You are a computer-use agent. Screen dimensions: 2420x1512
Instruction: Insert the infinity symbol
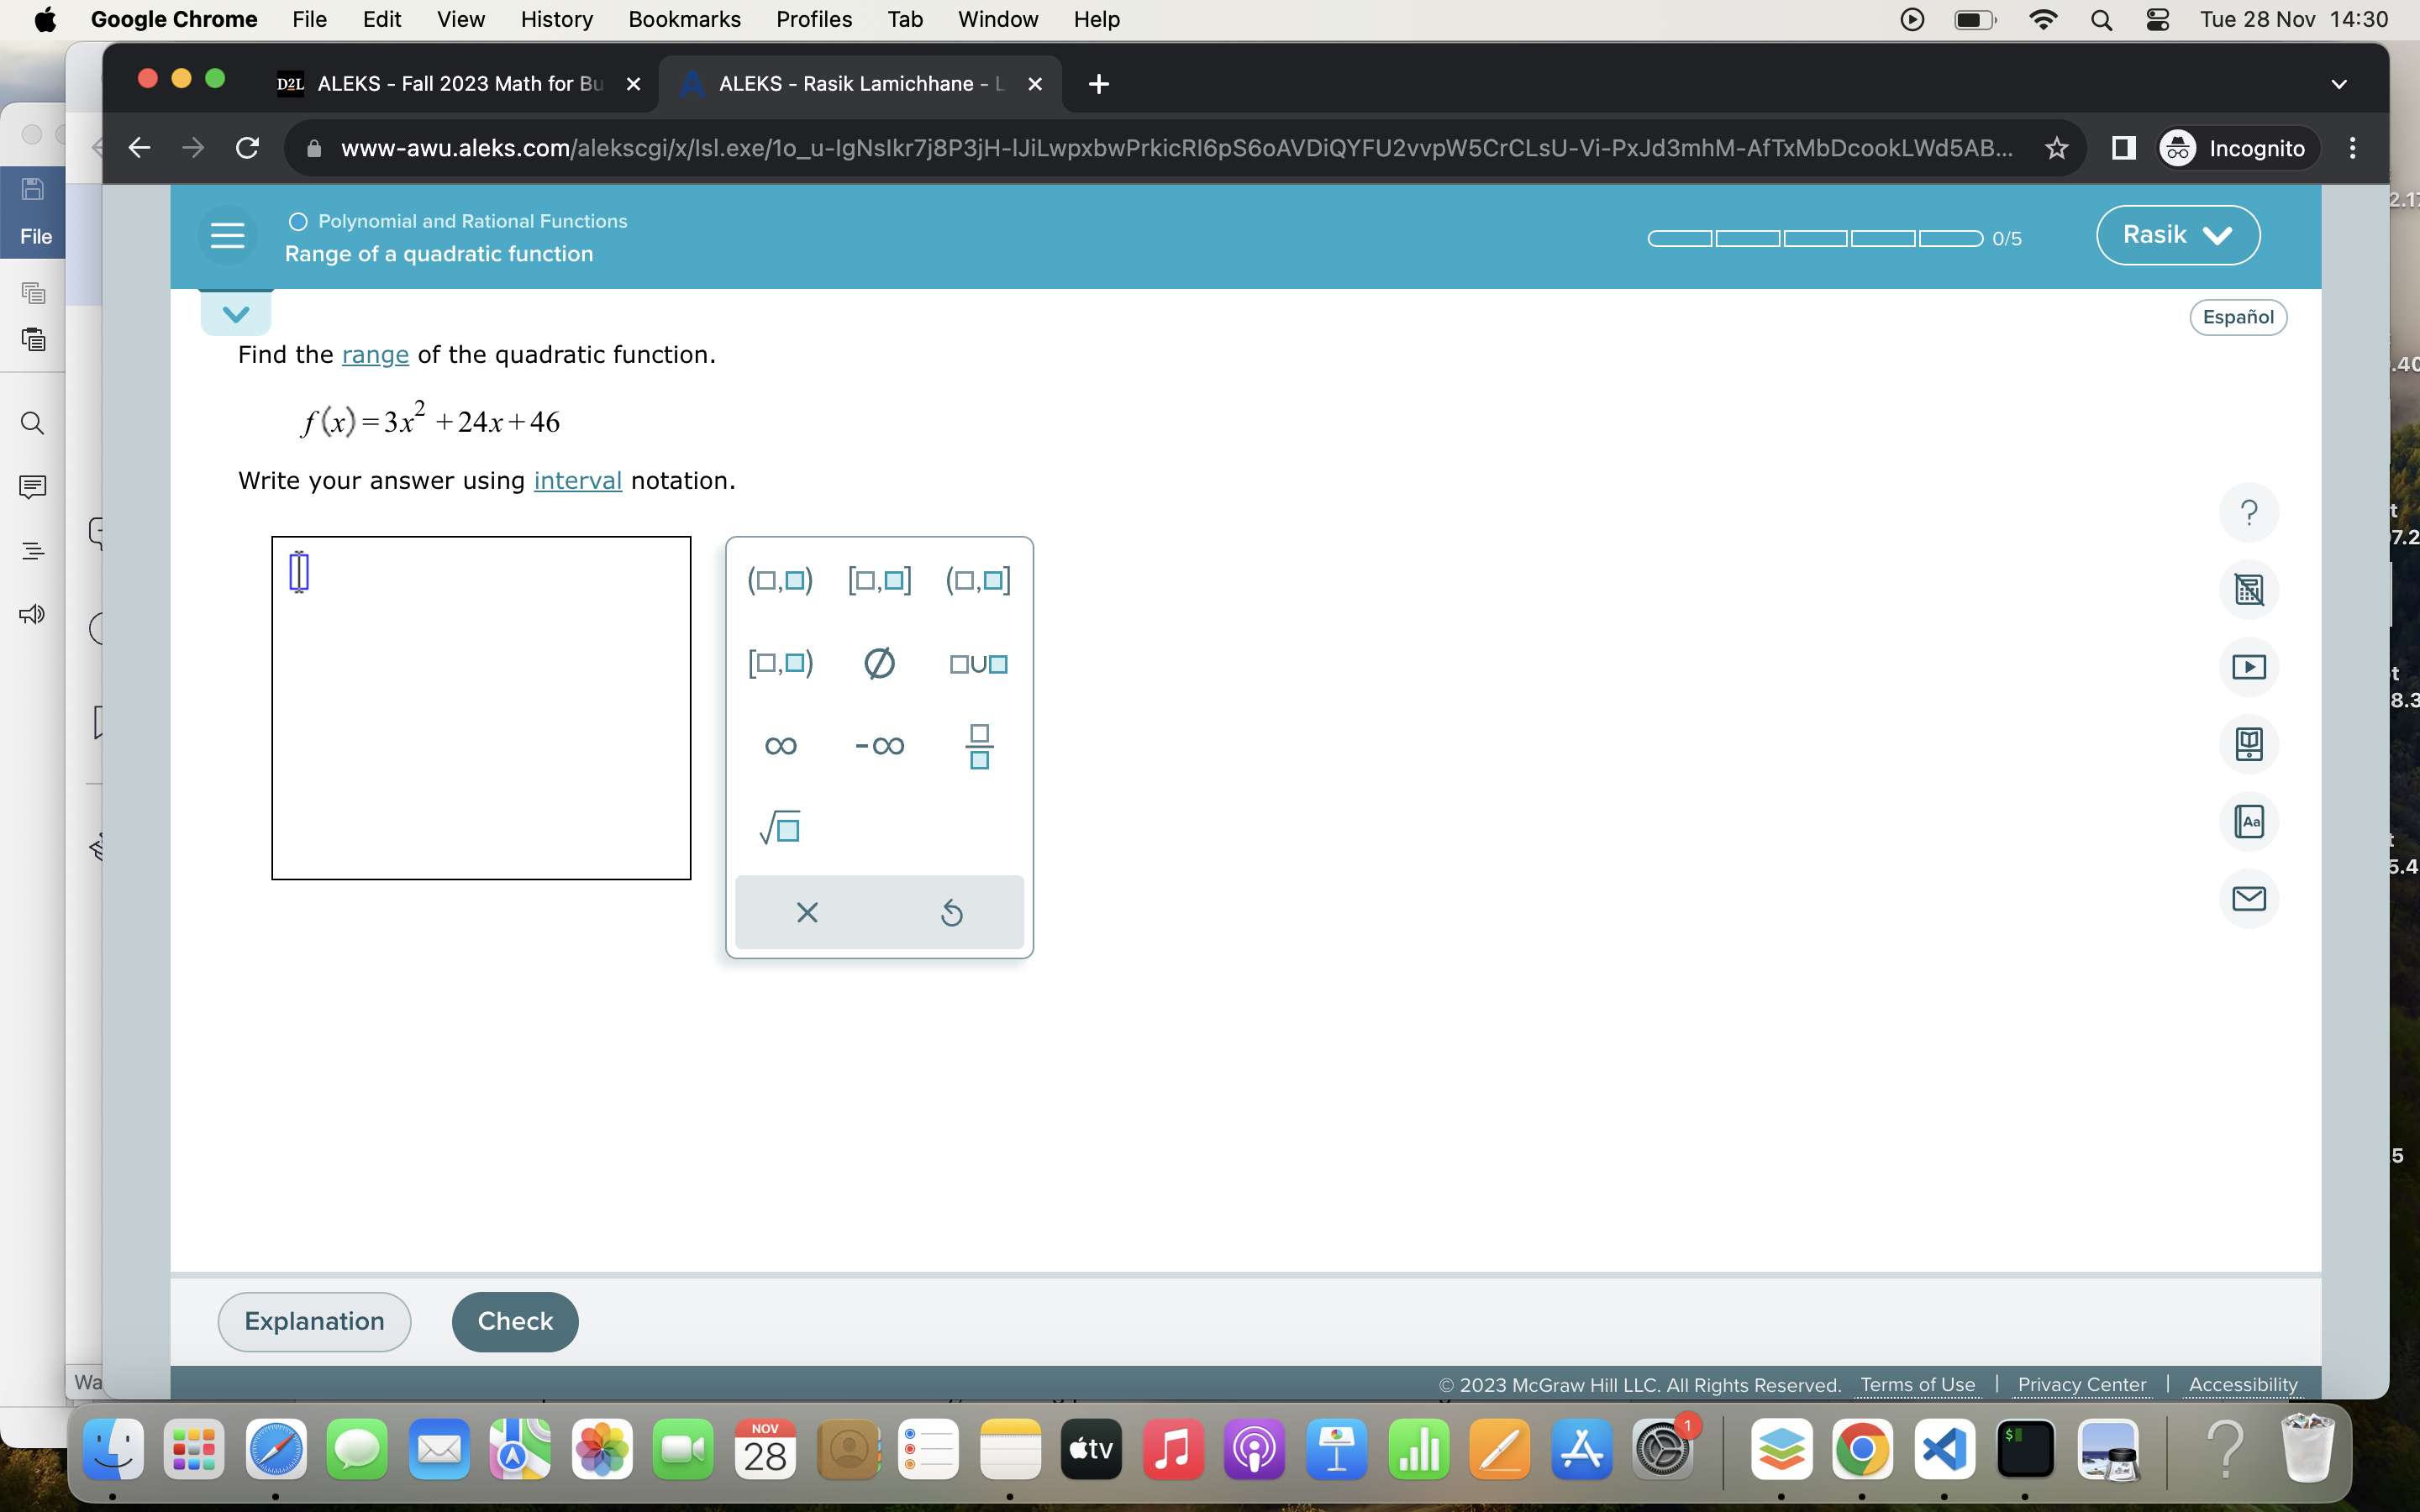pyautogui.click(x=780, y=746)
